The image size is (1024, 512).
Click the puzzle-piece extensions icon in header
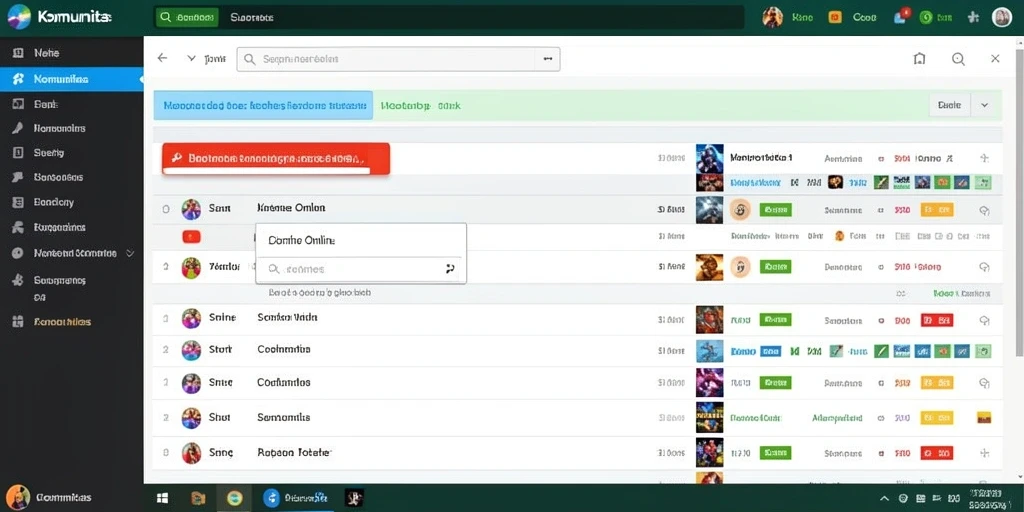[973, 18]
